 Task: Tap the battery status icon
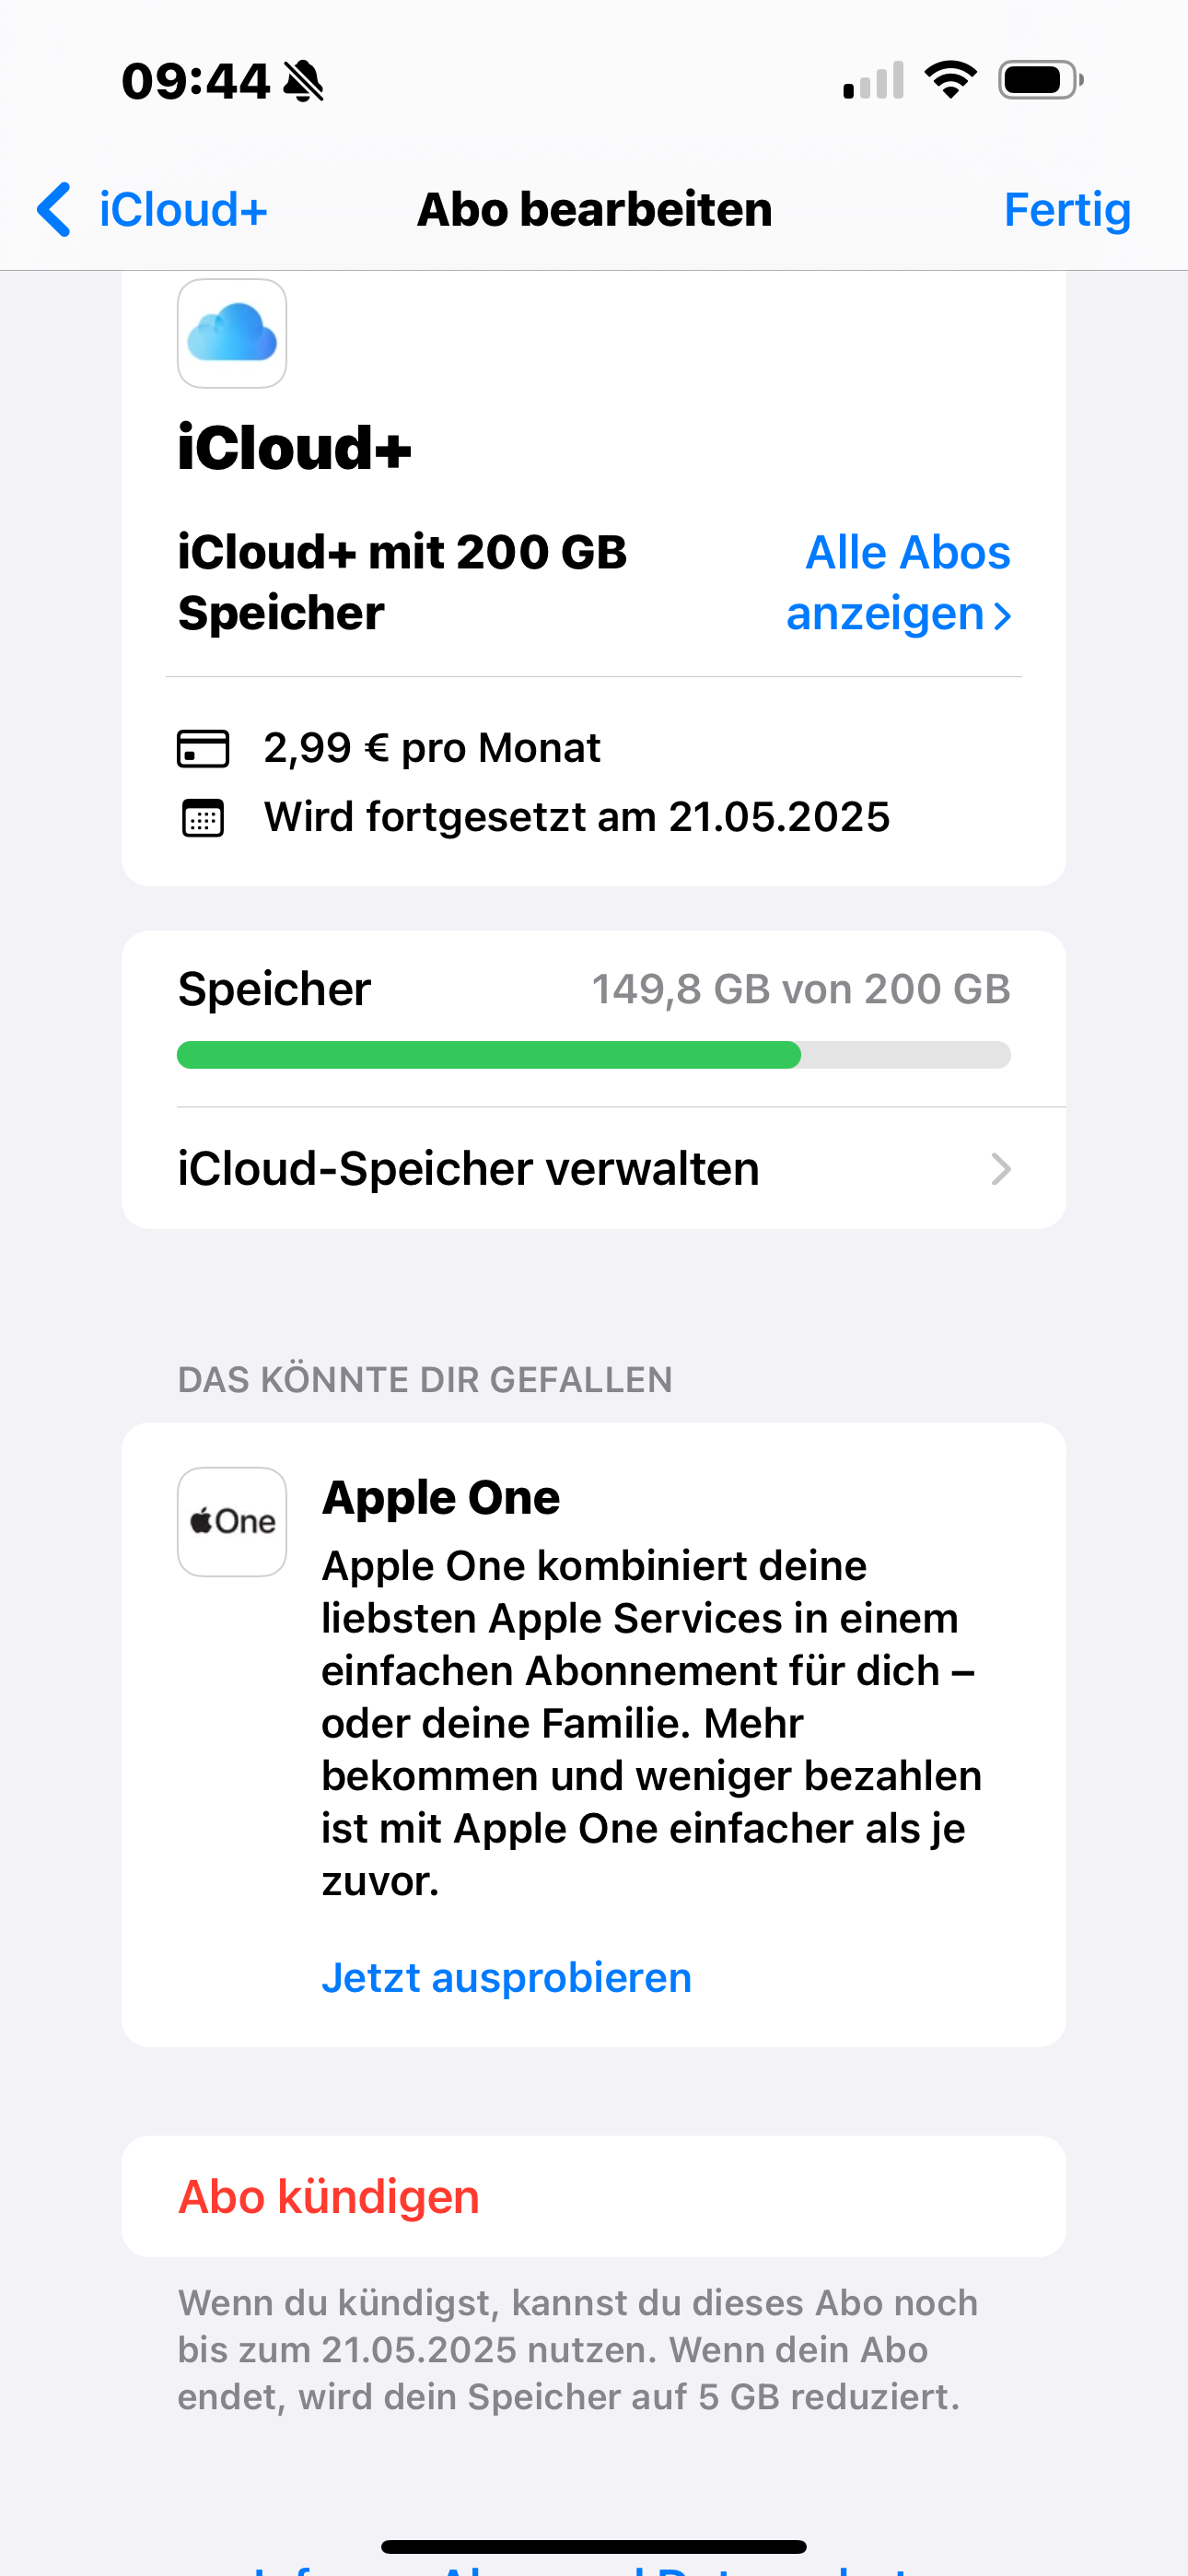click(1040, 80)
